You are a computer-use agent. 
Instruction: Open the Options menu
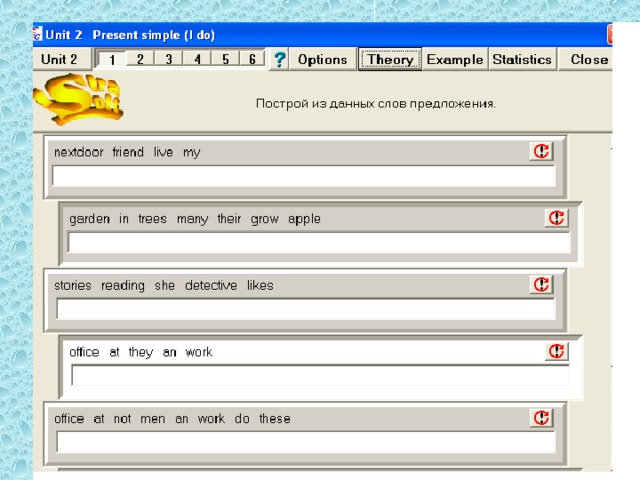[322, 60]
